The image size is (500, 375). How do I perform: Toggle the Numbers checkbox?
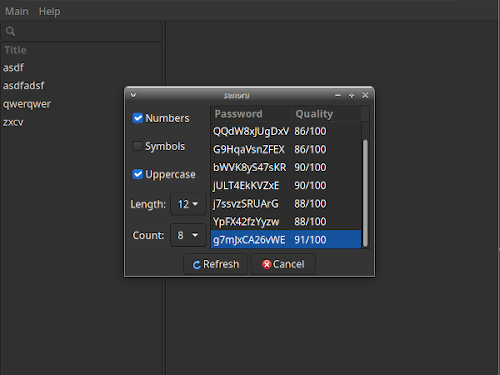coord(137,118)
